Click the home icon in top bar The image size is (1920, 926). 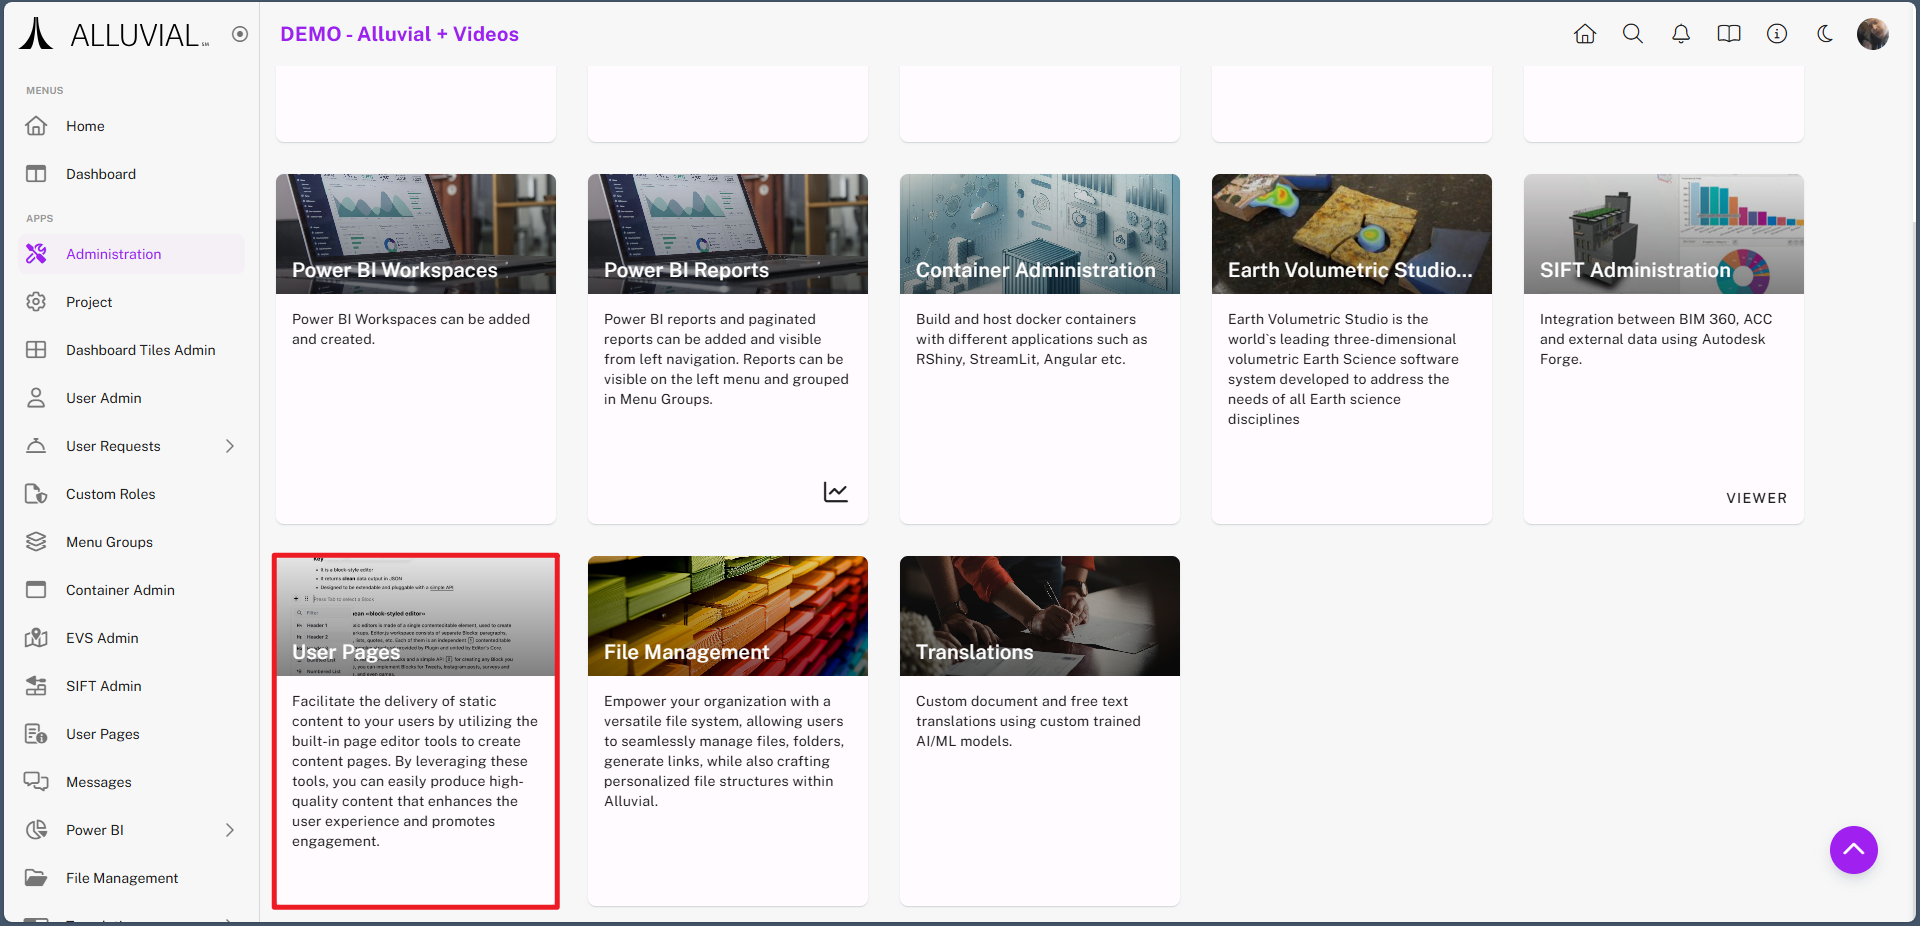pyautogui.click(x=1584, y=34)
